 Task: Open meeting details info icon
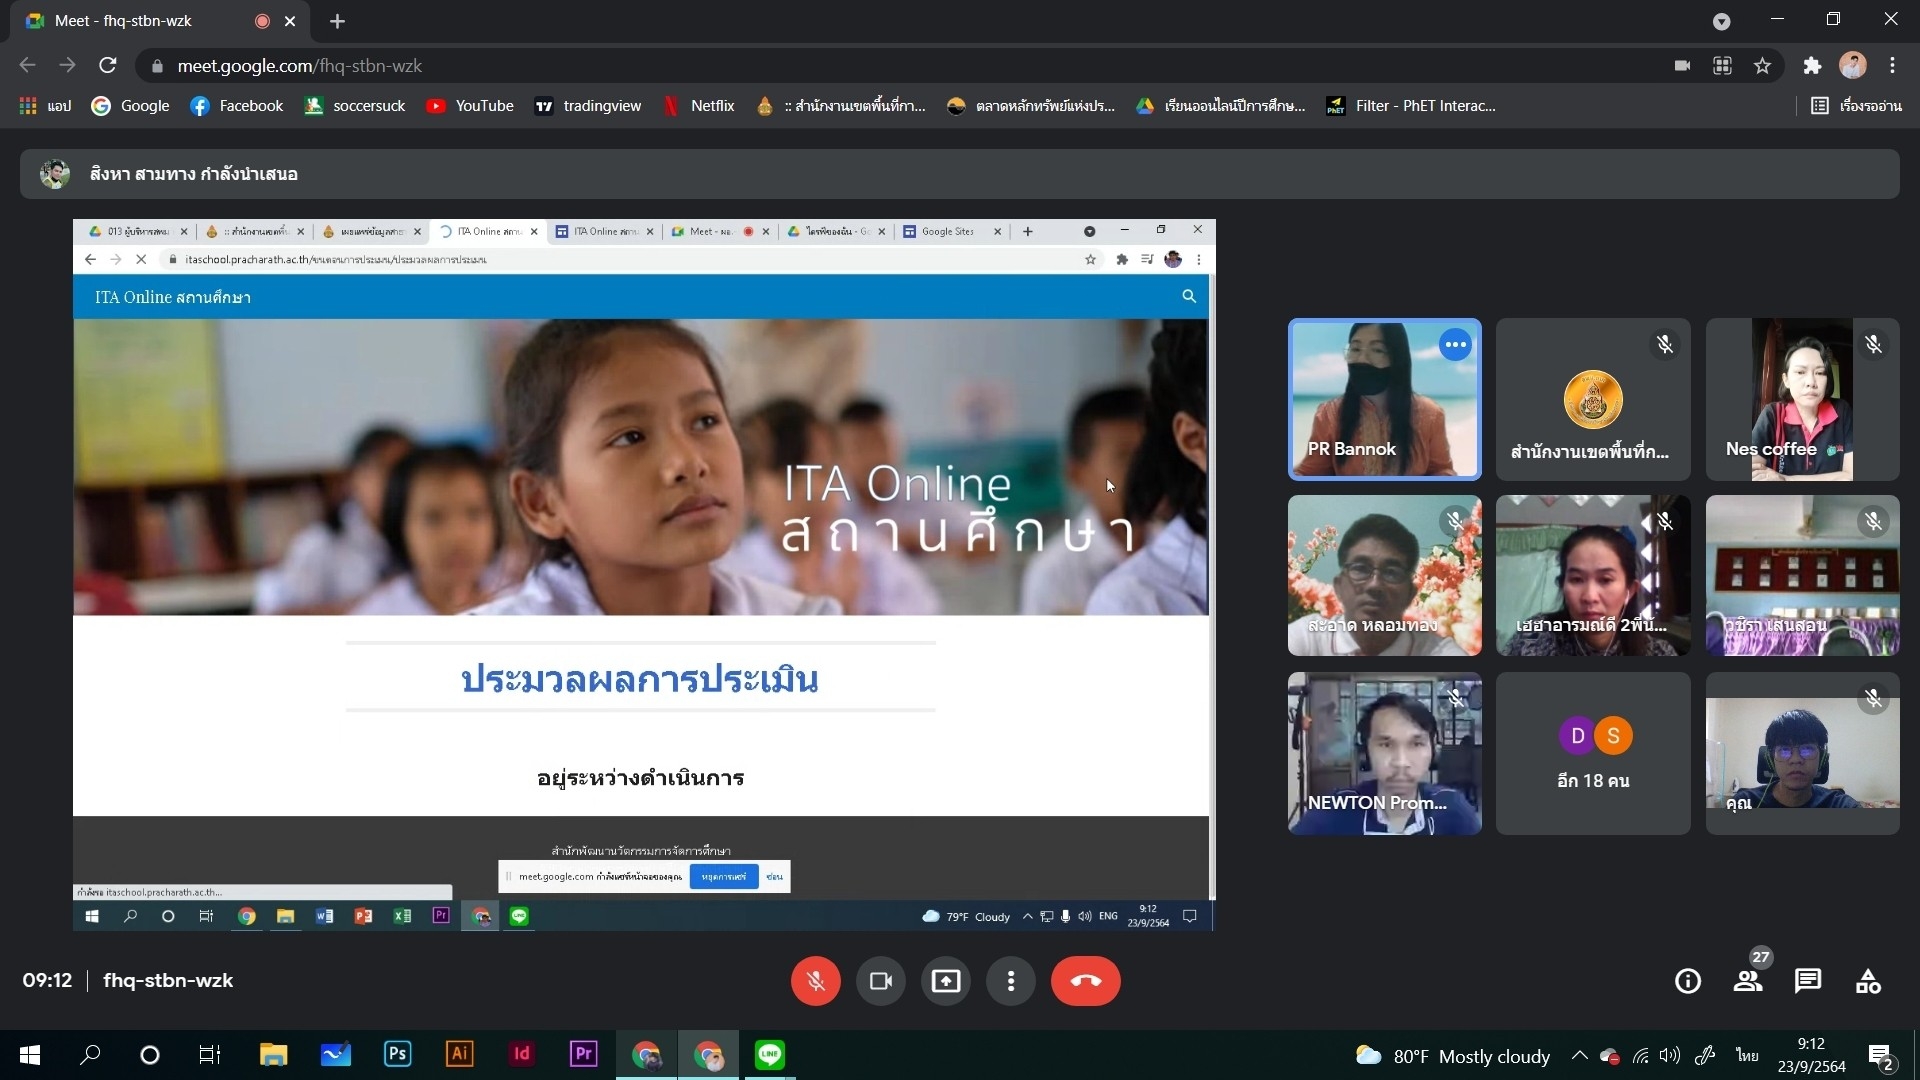coord(1687,981)
